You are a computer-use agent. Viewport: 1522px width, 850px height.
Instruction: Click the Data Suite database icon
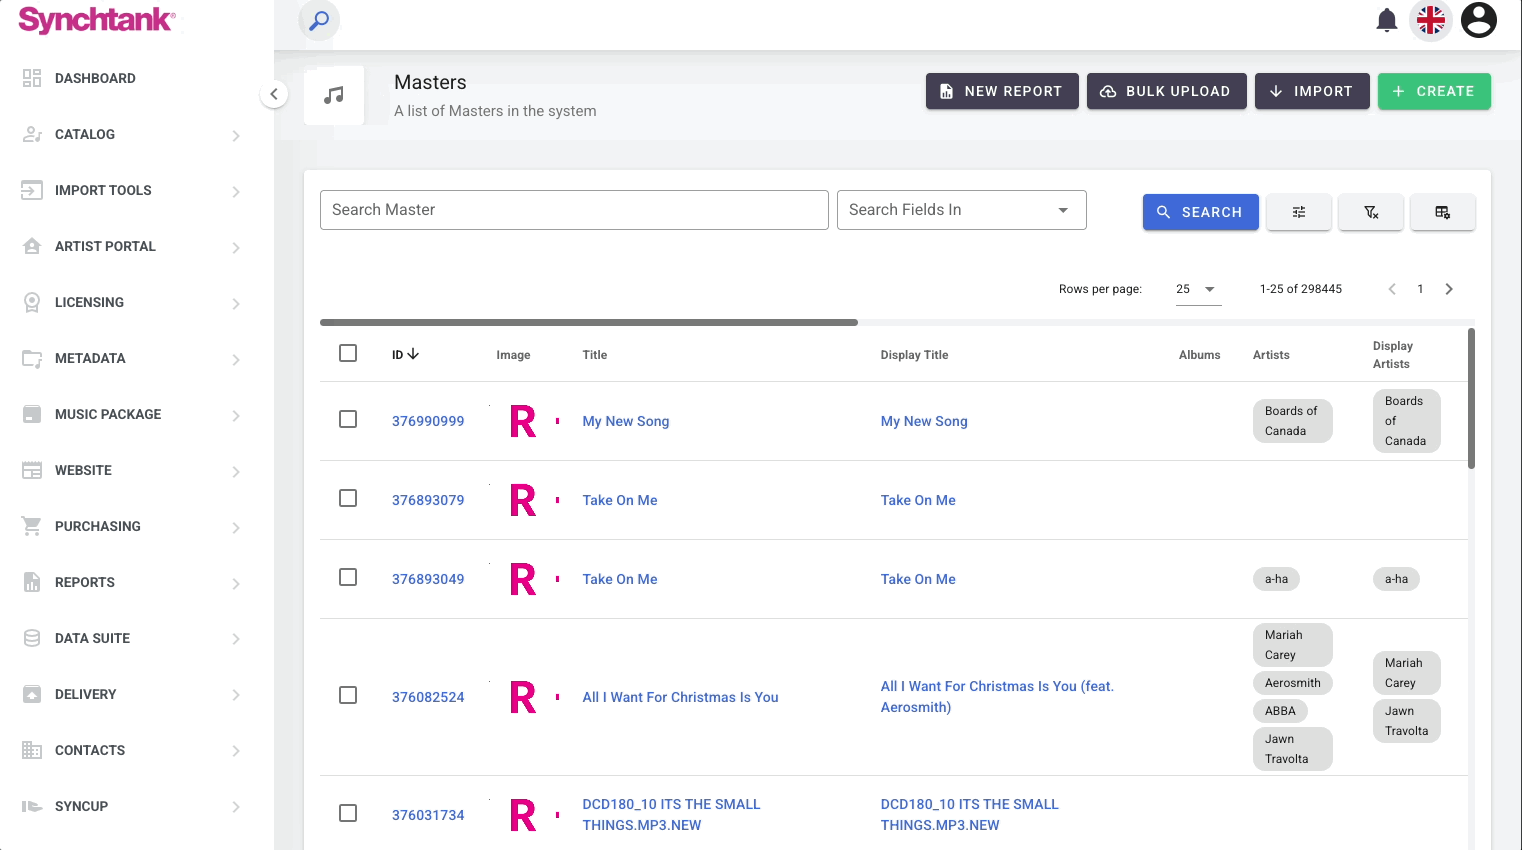tap(32, 638)
